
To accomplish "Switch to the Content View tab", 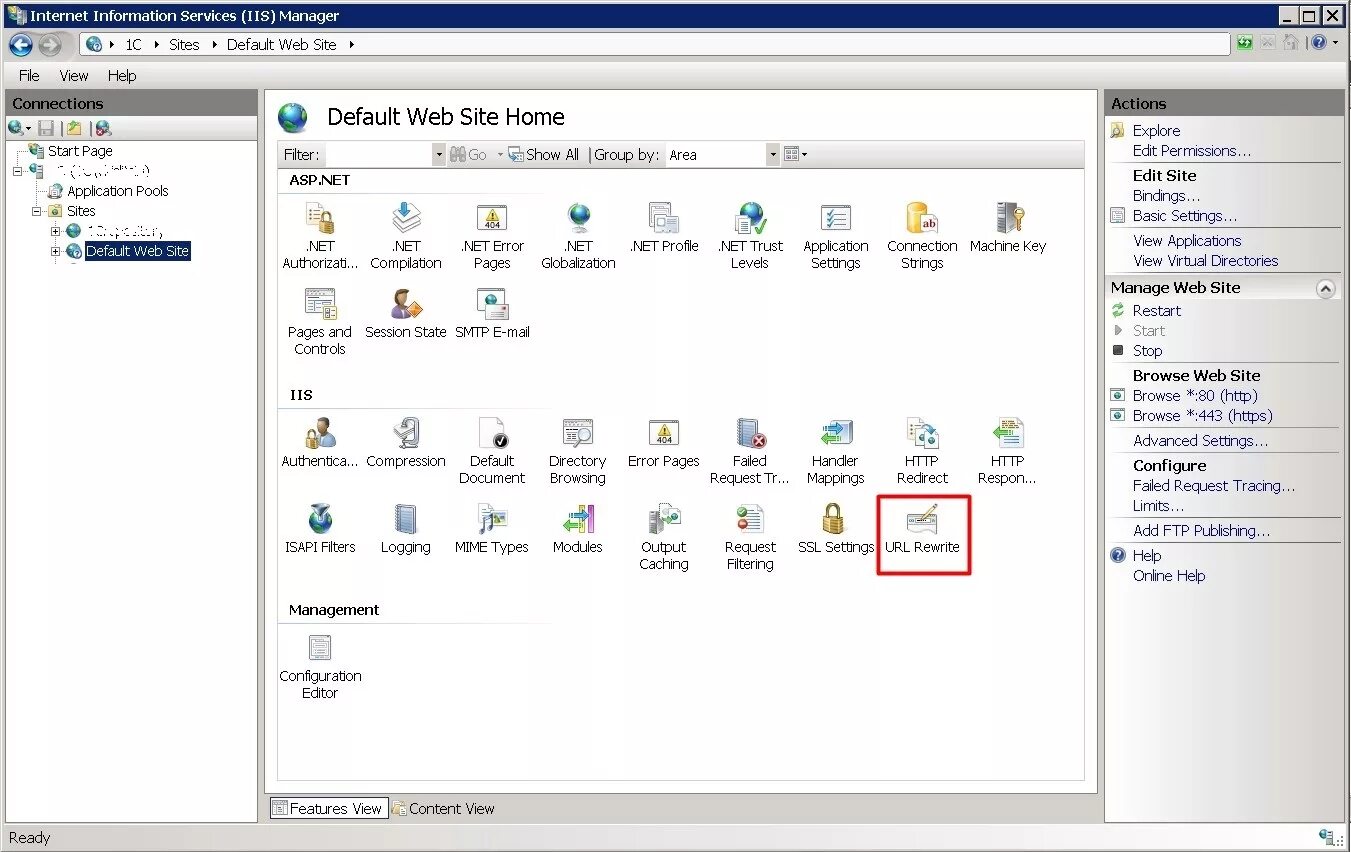I will tap(443, 808).
